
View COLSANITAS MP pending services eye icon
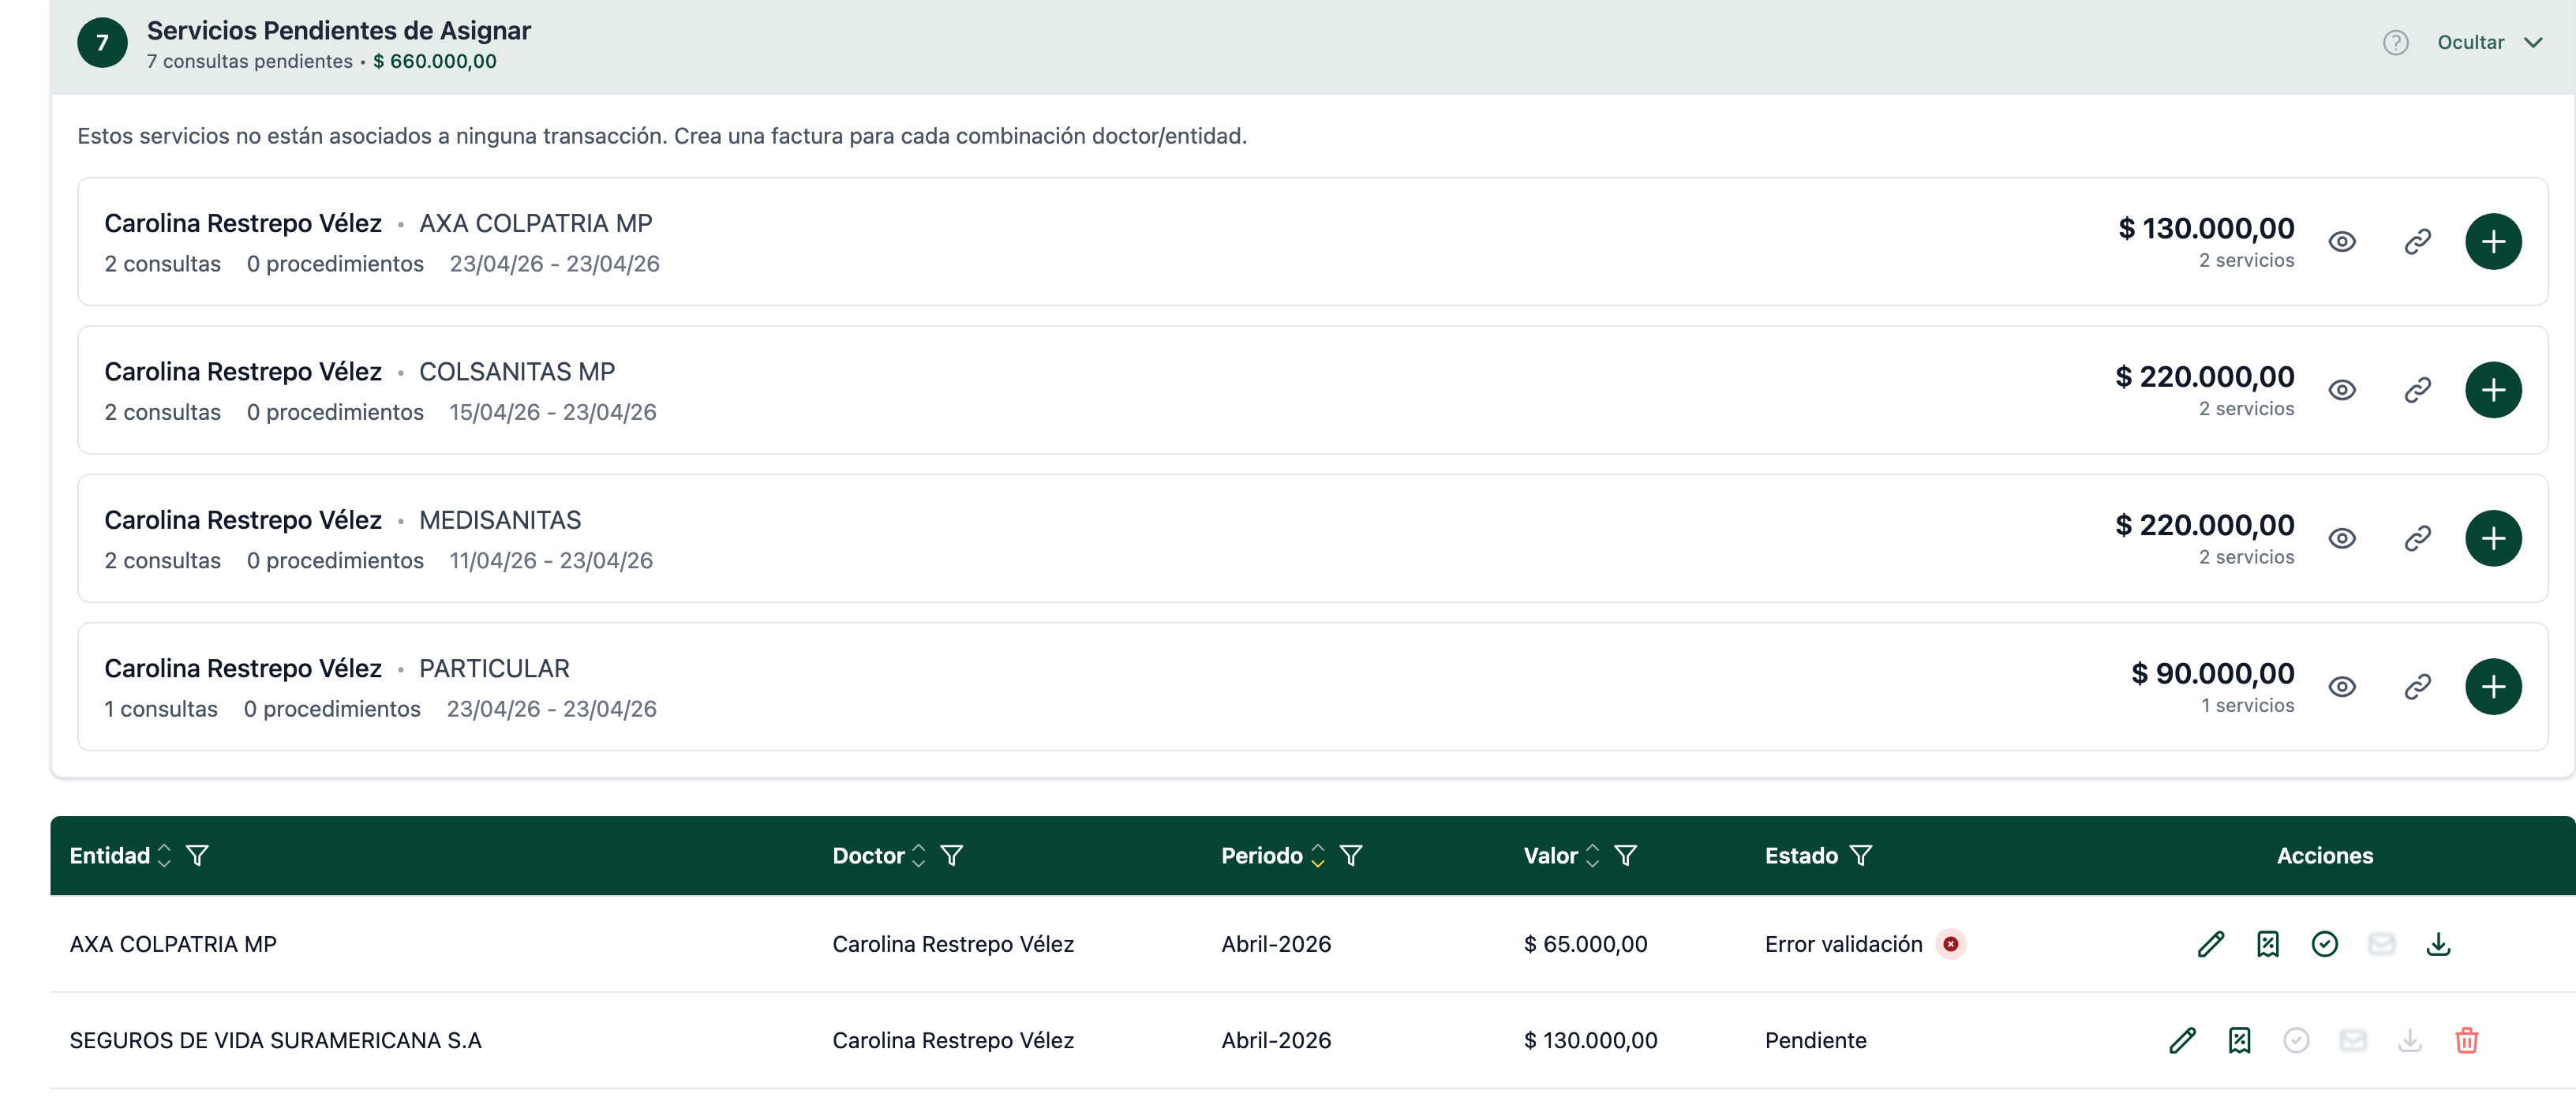pos(2342,390)
